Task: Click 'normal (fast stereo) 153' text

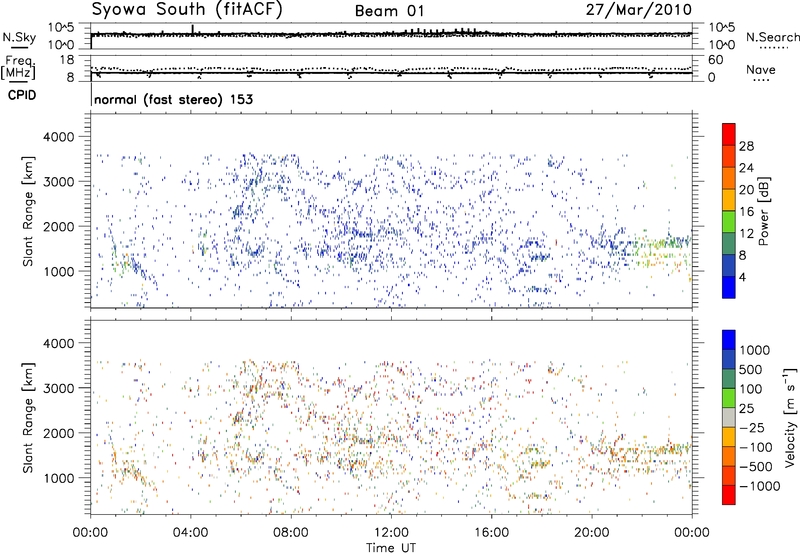Action: [173, 99]
